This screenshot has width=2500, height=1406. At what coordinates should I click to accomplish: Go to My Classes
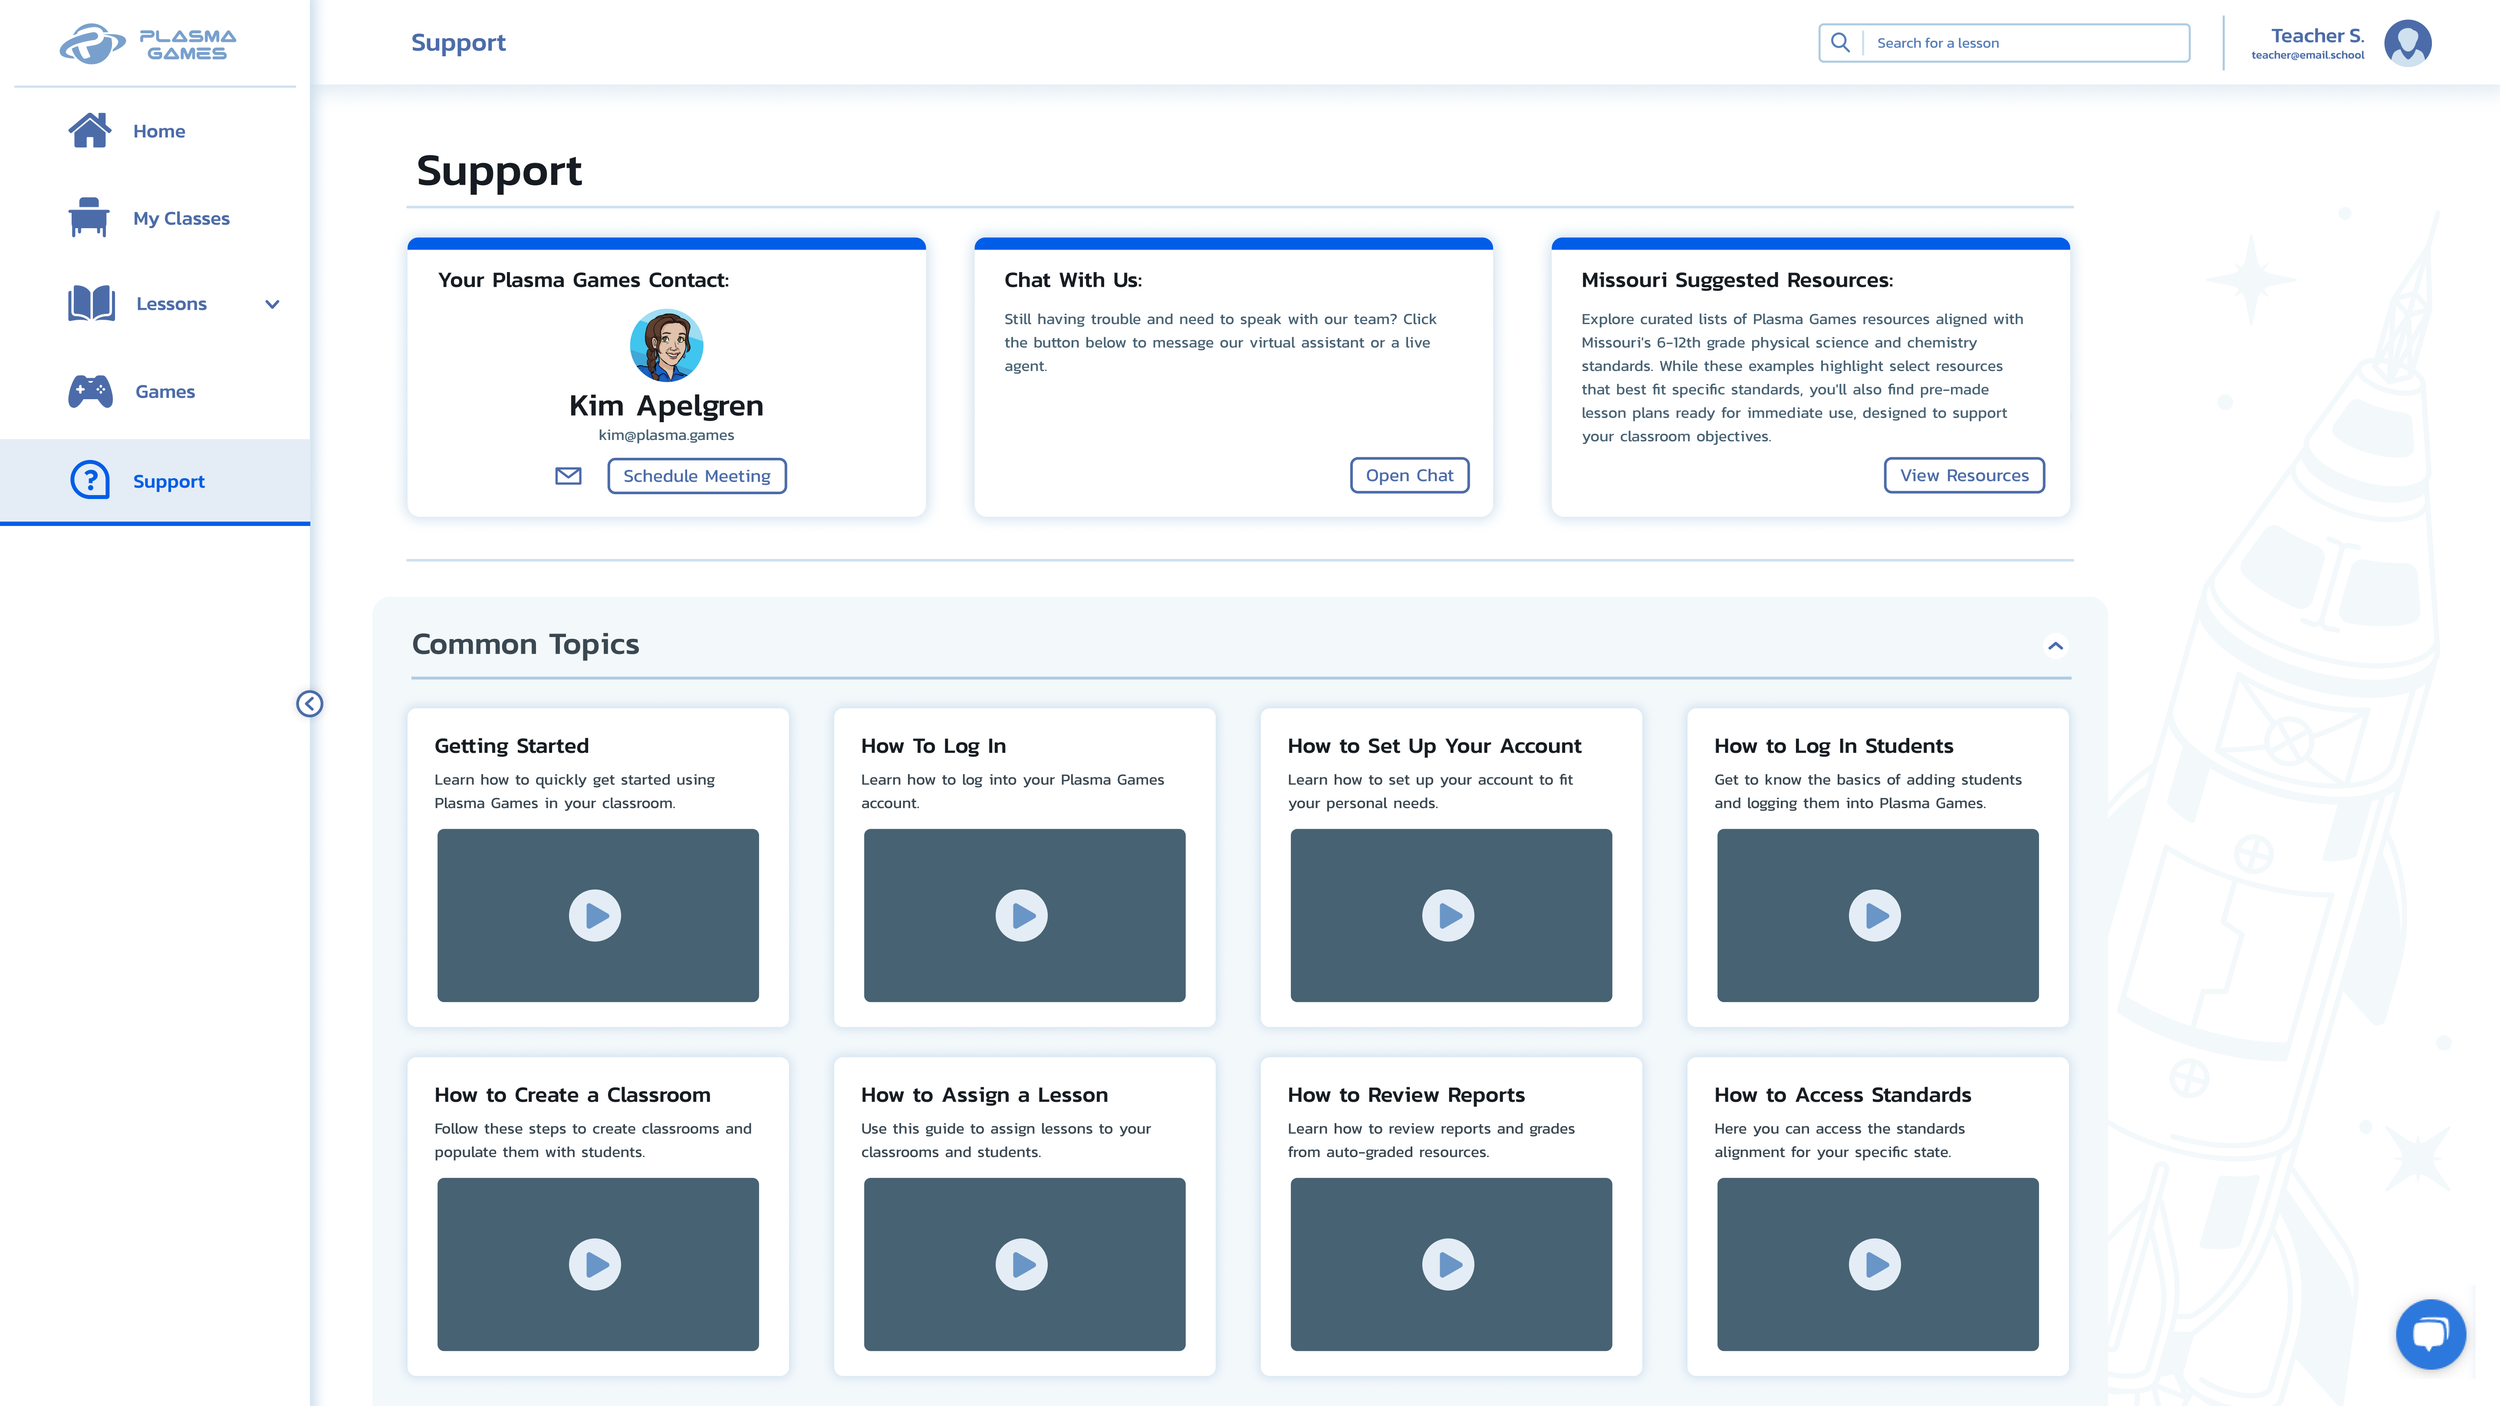(x=180, y=218)
